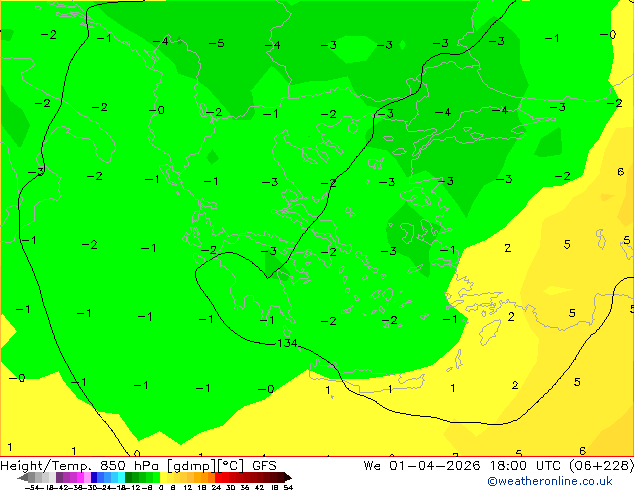634x490 pixels.
Task: Click the '18:00 UTC' time text
Action: pos(526,466)
